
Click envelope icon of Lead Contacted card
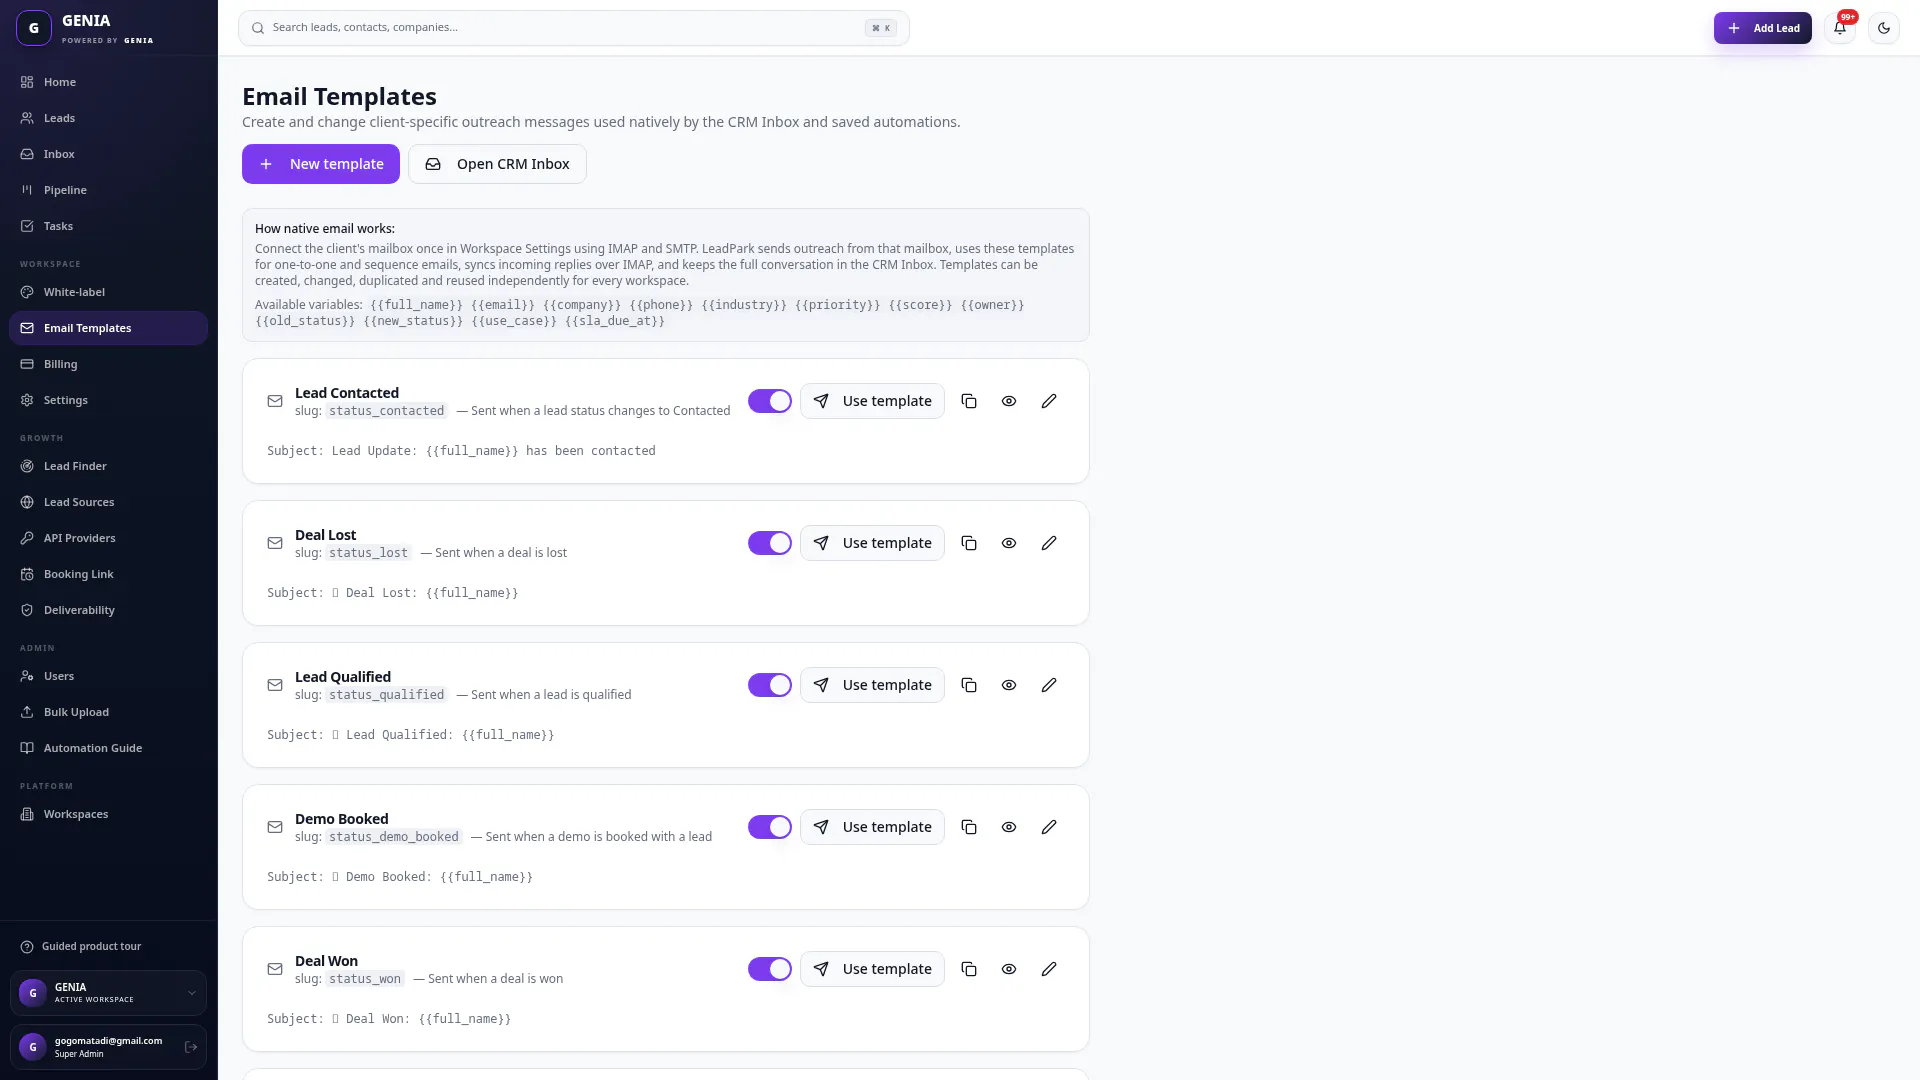click(275, 401)
